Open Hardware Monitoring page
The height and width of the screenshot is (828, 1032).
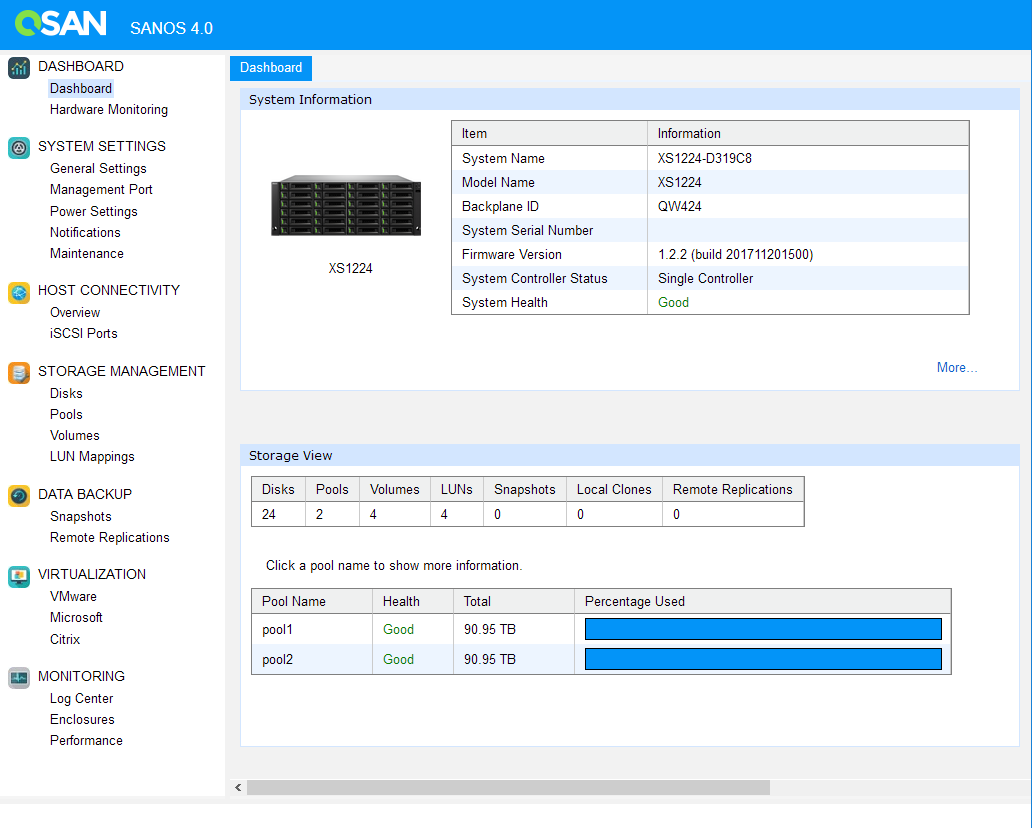[109, 109]
